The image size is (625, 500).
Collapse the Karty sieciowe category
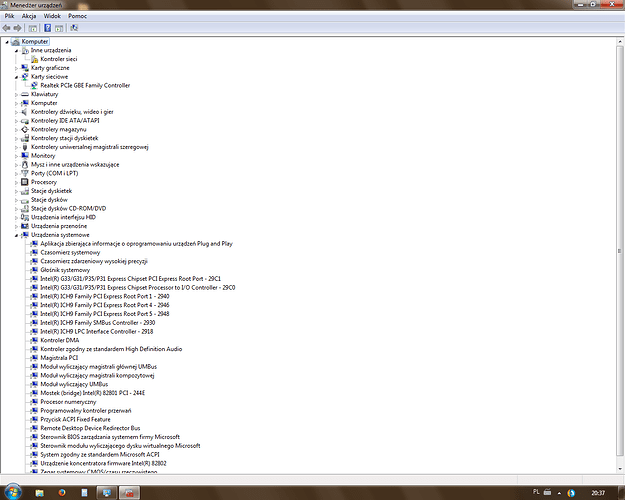(x=16, y=77)
